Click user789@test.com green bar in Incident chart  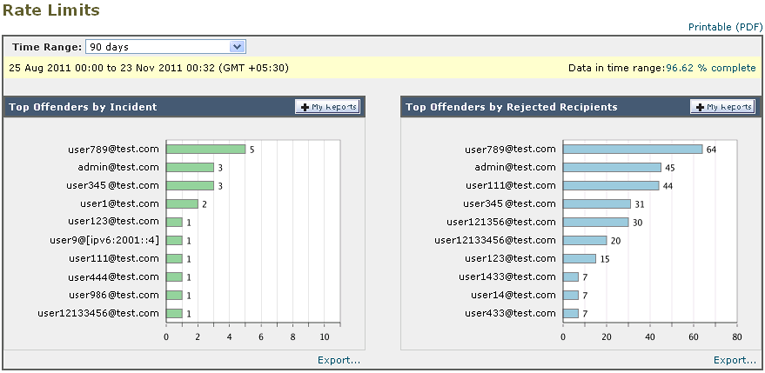coord(205,149)
